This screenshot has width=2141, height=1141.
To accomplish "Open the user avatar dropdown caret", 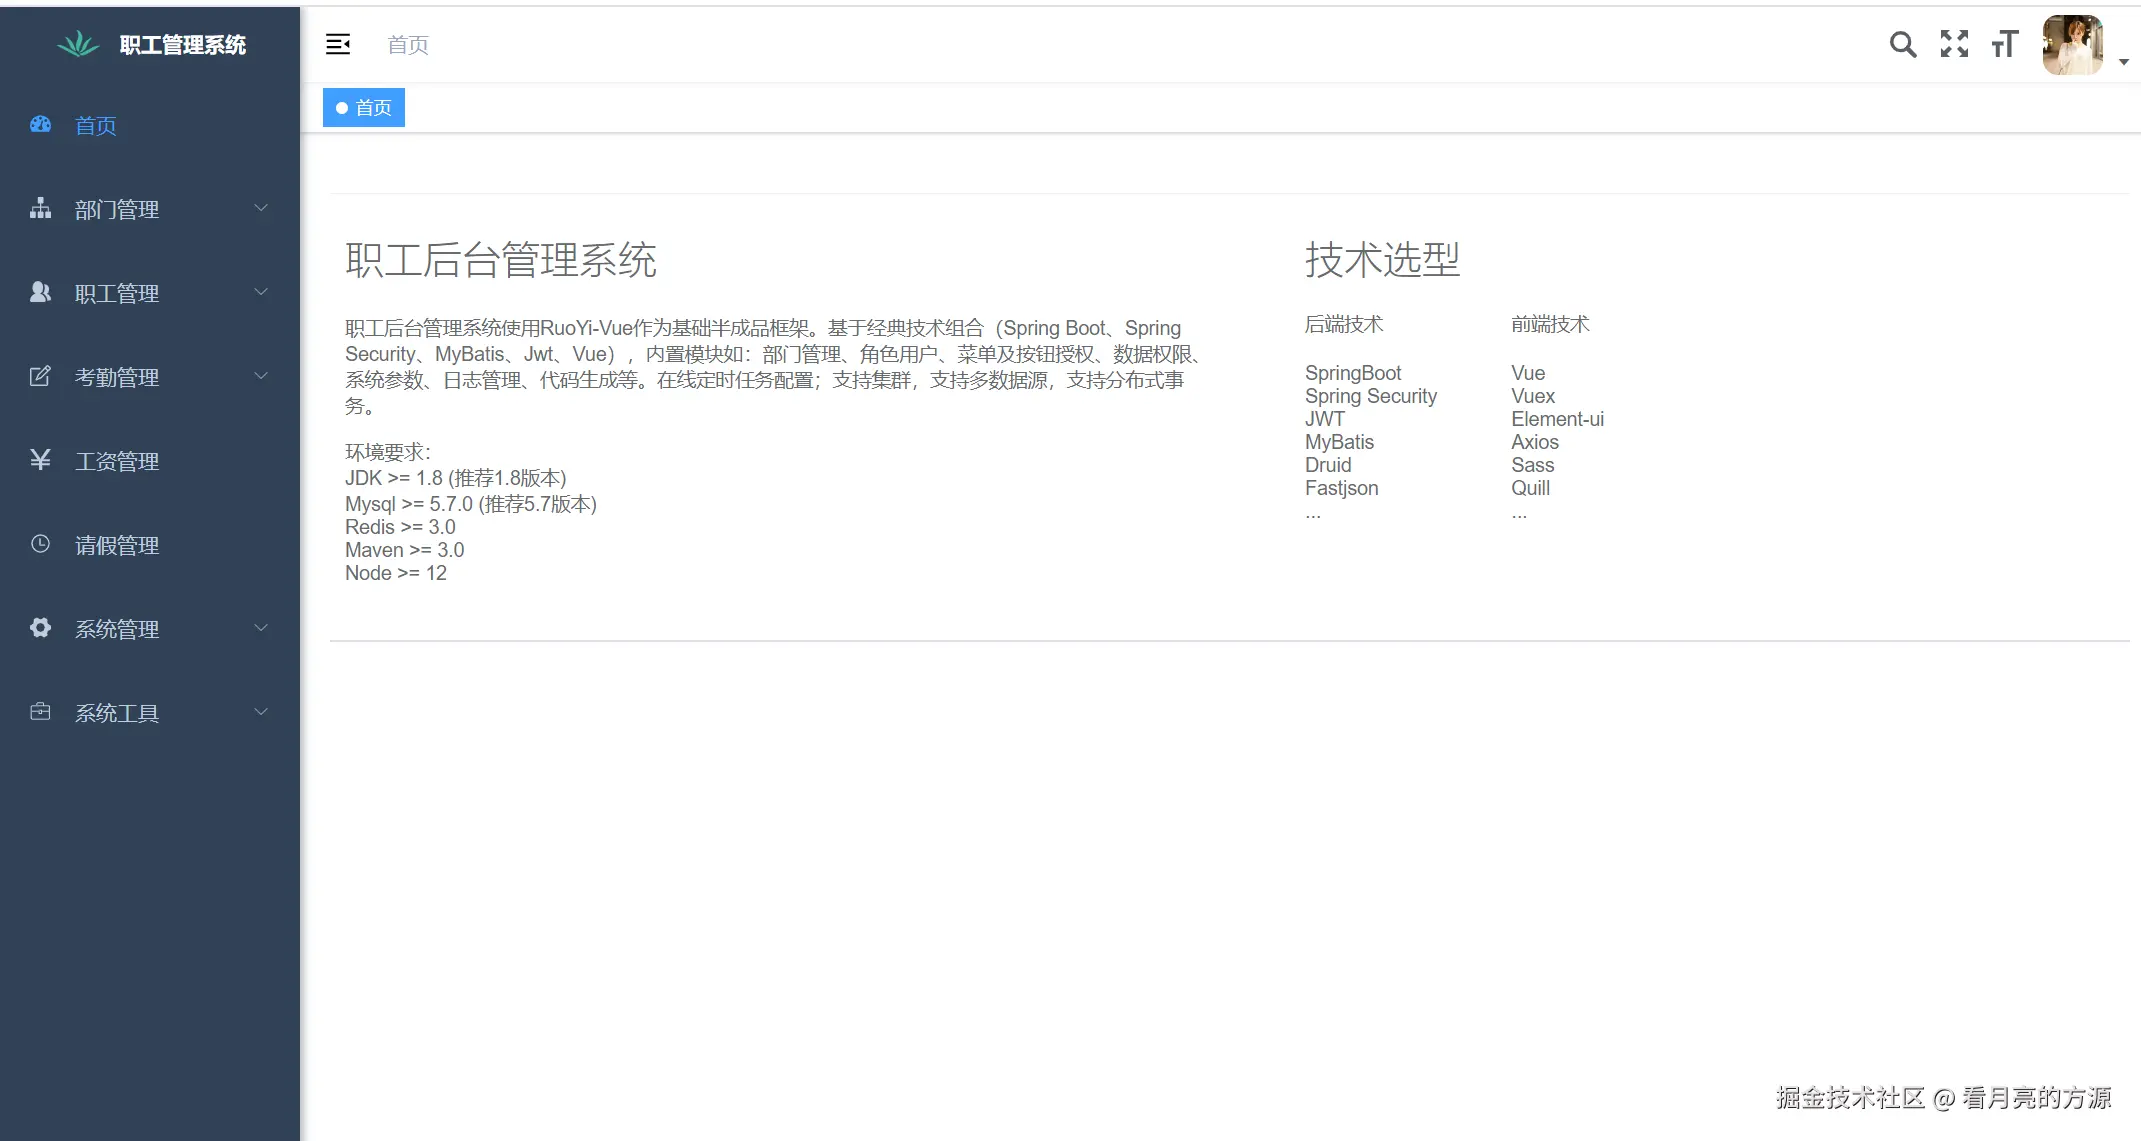I will (2124, 62).
